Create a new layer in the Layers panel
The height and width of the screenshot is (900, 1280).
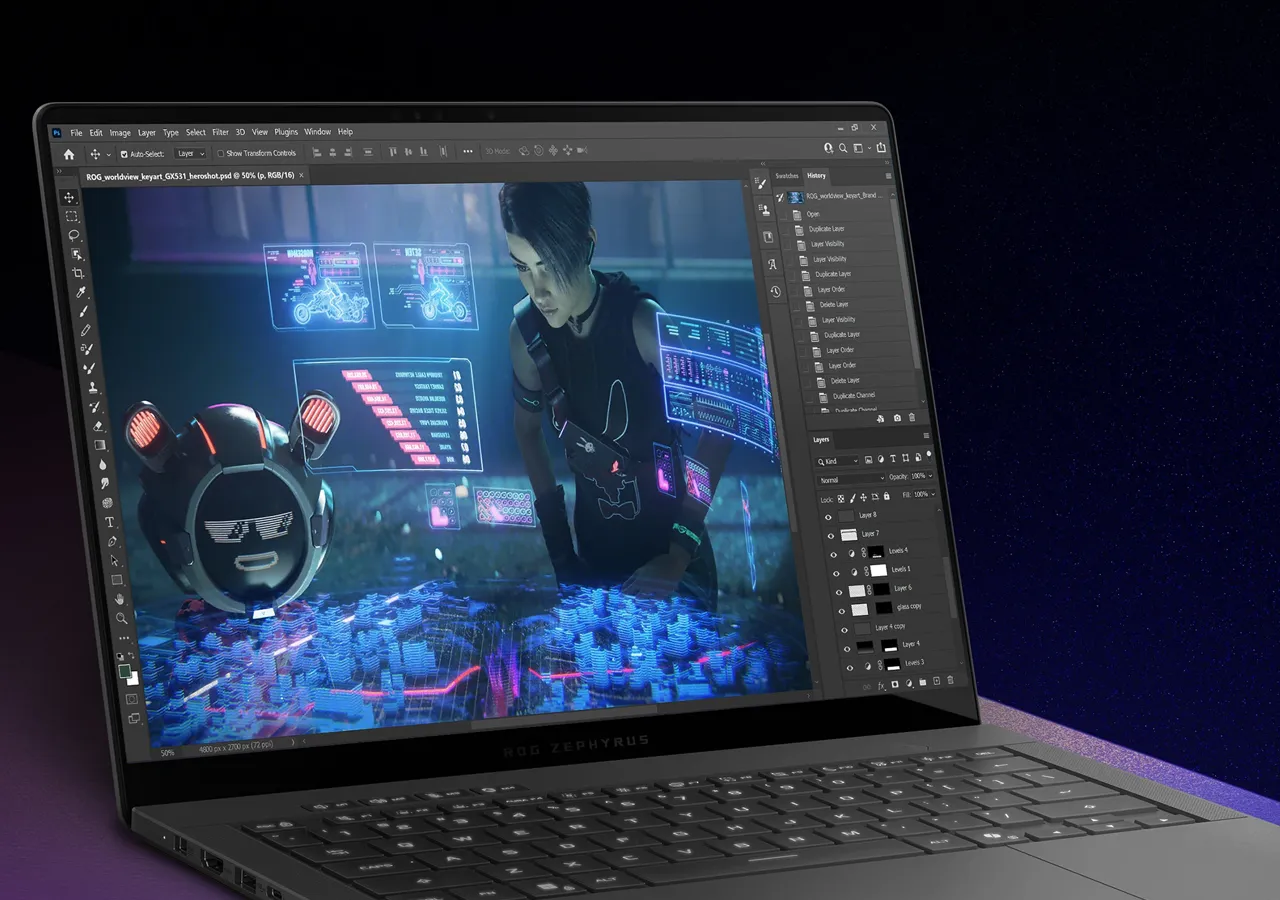pyautogui.click(x=936, y=682)
